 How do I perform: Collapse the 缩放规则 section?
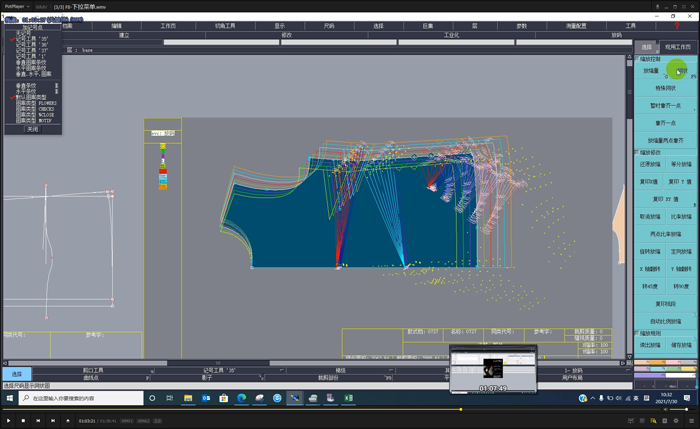(637, 333)
